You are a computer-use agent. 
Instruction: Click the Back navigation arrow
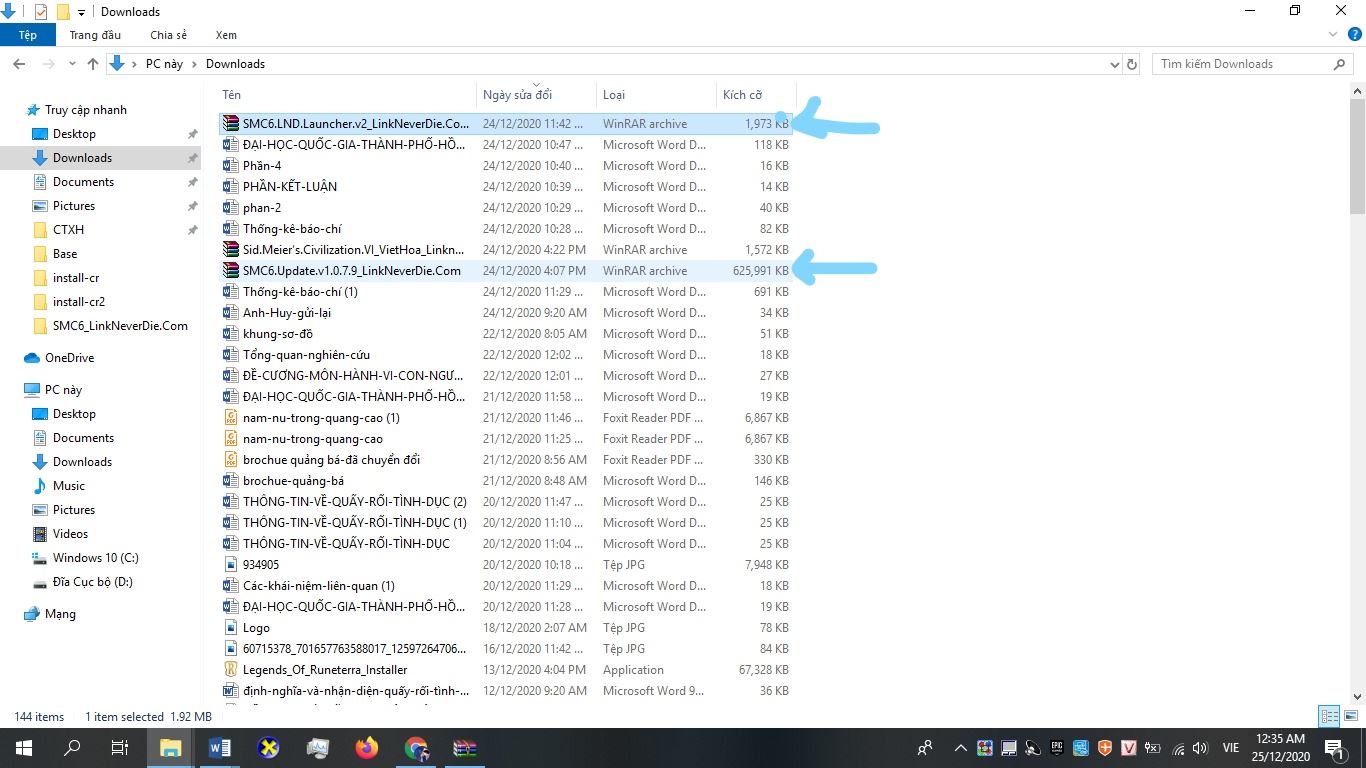pos(19,64)
